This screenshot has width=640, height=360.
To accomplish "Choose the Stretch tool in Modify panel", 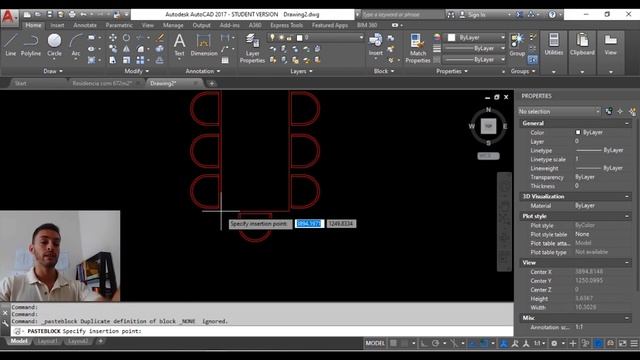I will pos(113,60).
